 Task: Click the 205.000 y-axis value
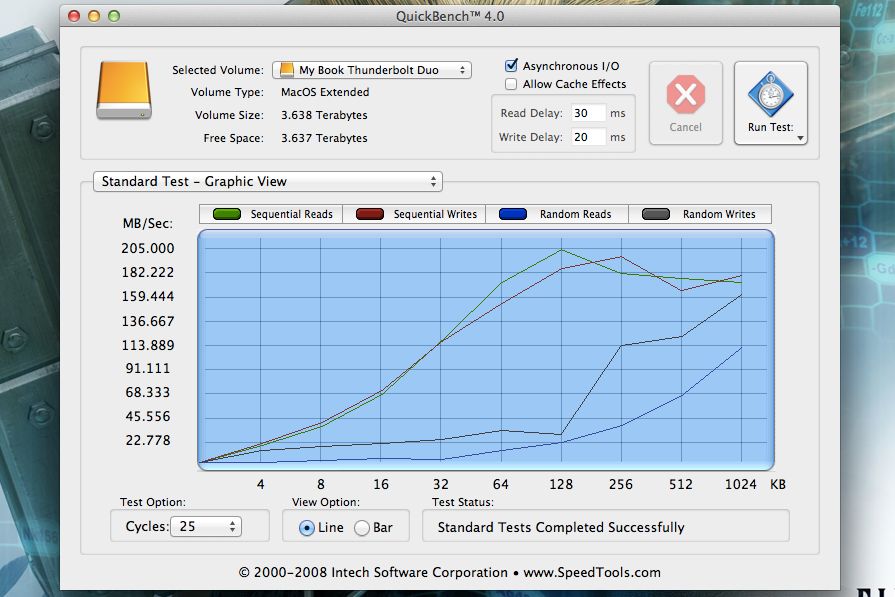[x=148, y=248]
